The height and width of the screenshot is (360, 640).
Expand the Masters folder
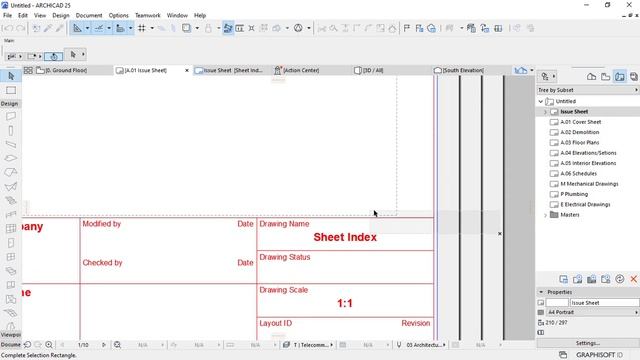click(x=545, y=215)
